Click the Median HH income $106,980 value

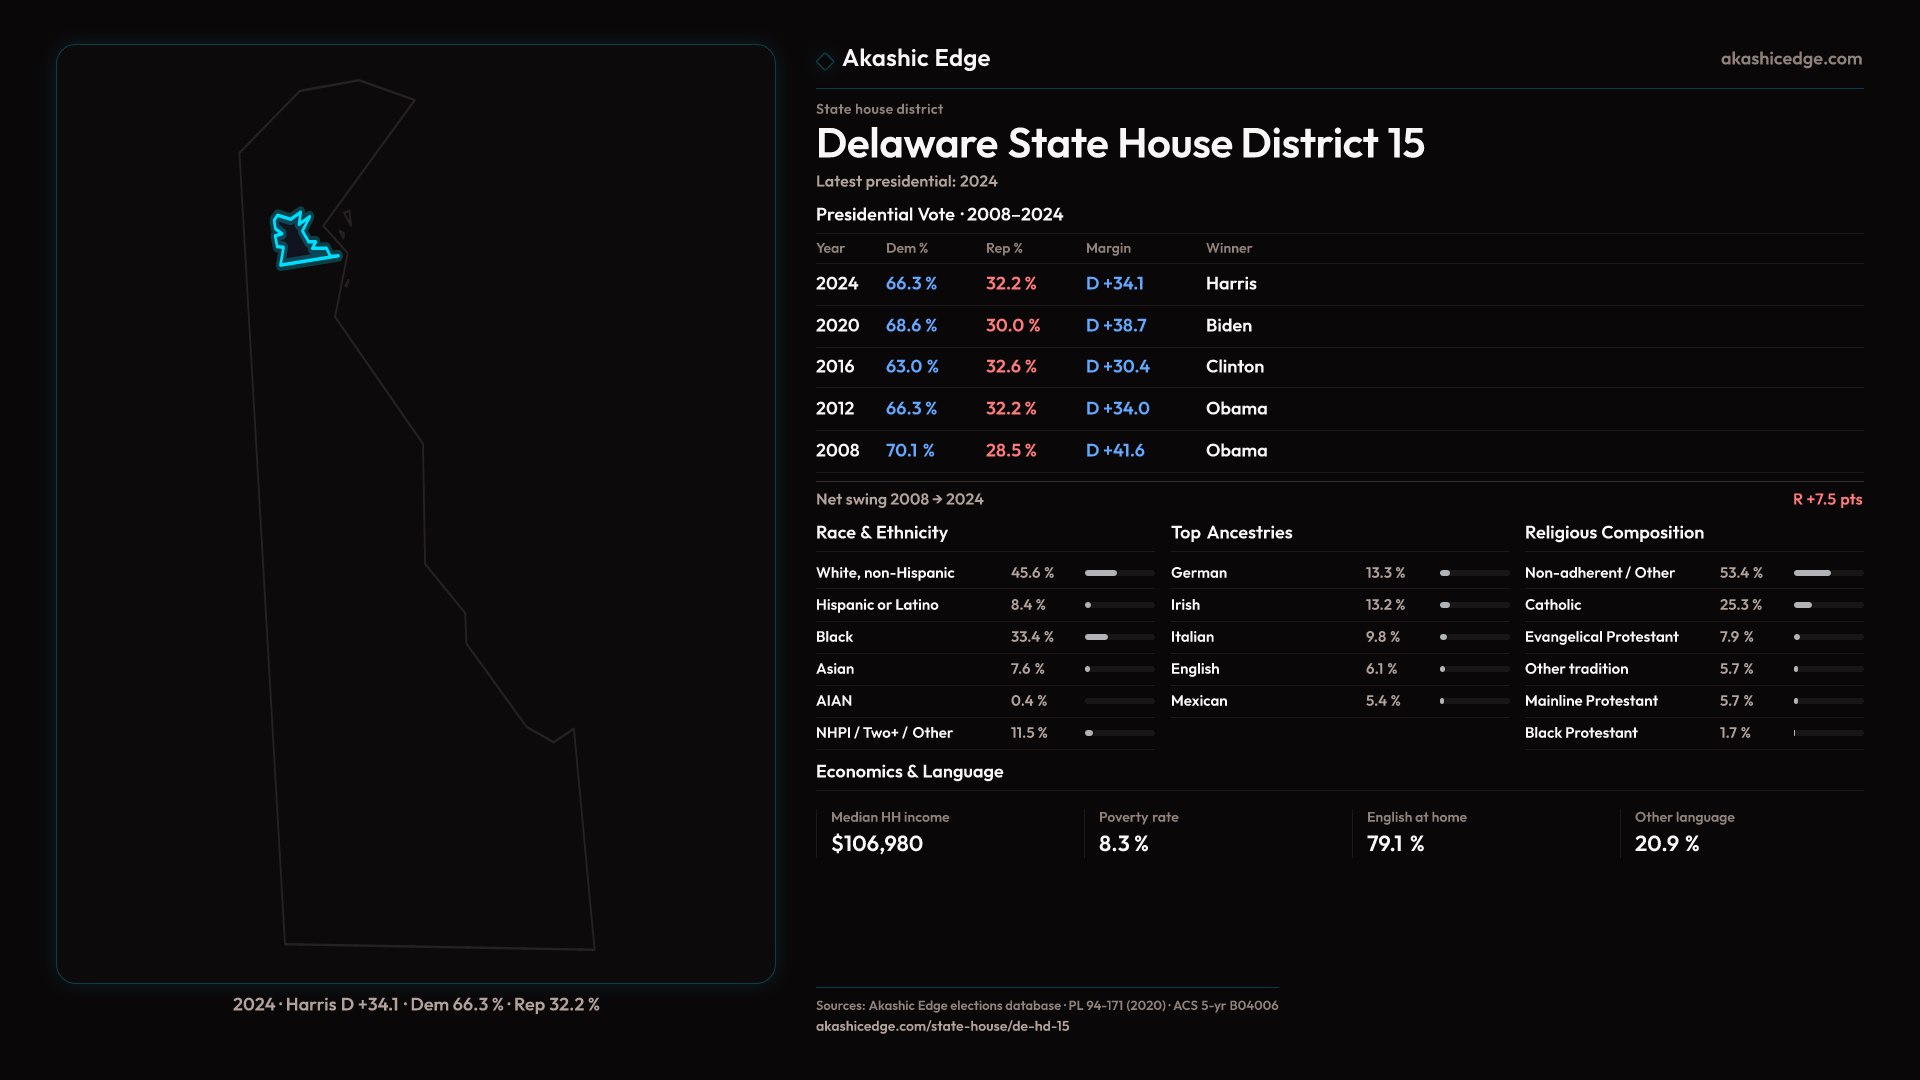877,844
